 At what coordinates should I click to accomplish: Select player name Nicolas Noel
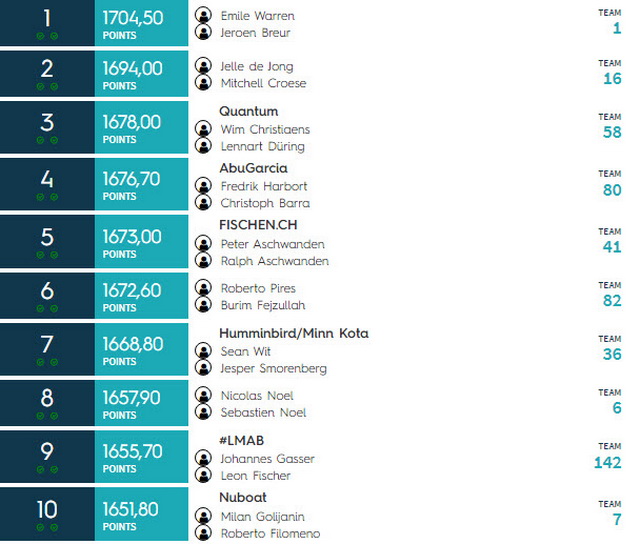257,395
